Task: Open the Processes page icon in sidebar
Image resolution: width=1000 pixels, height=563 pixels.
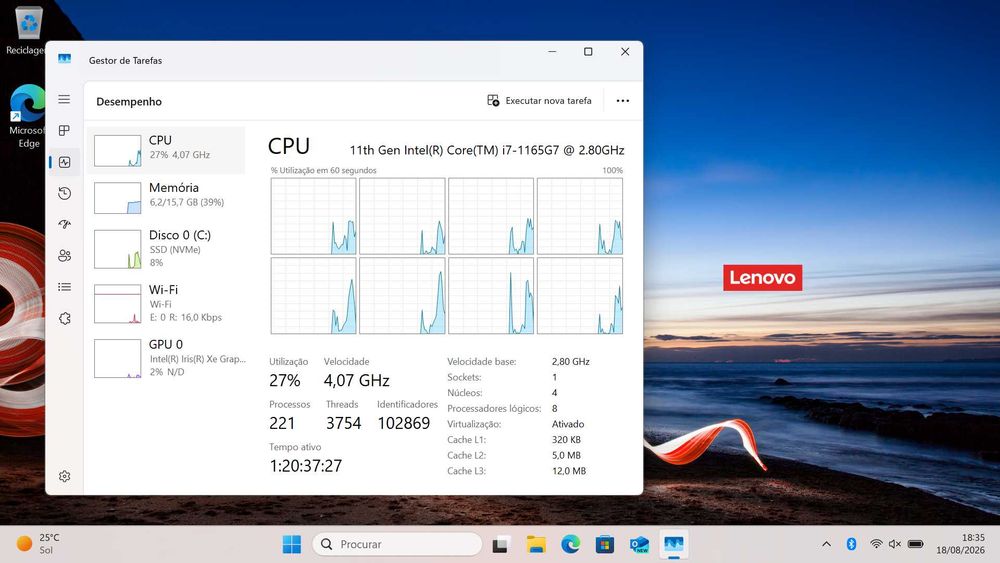Action: pyautogui.click(x=64, y=131)
